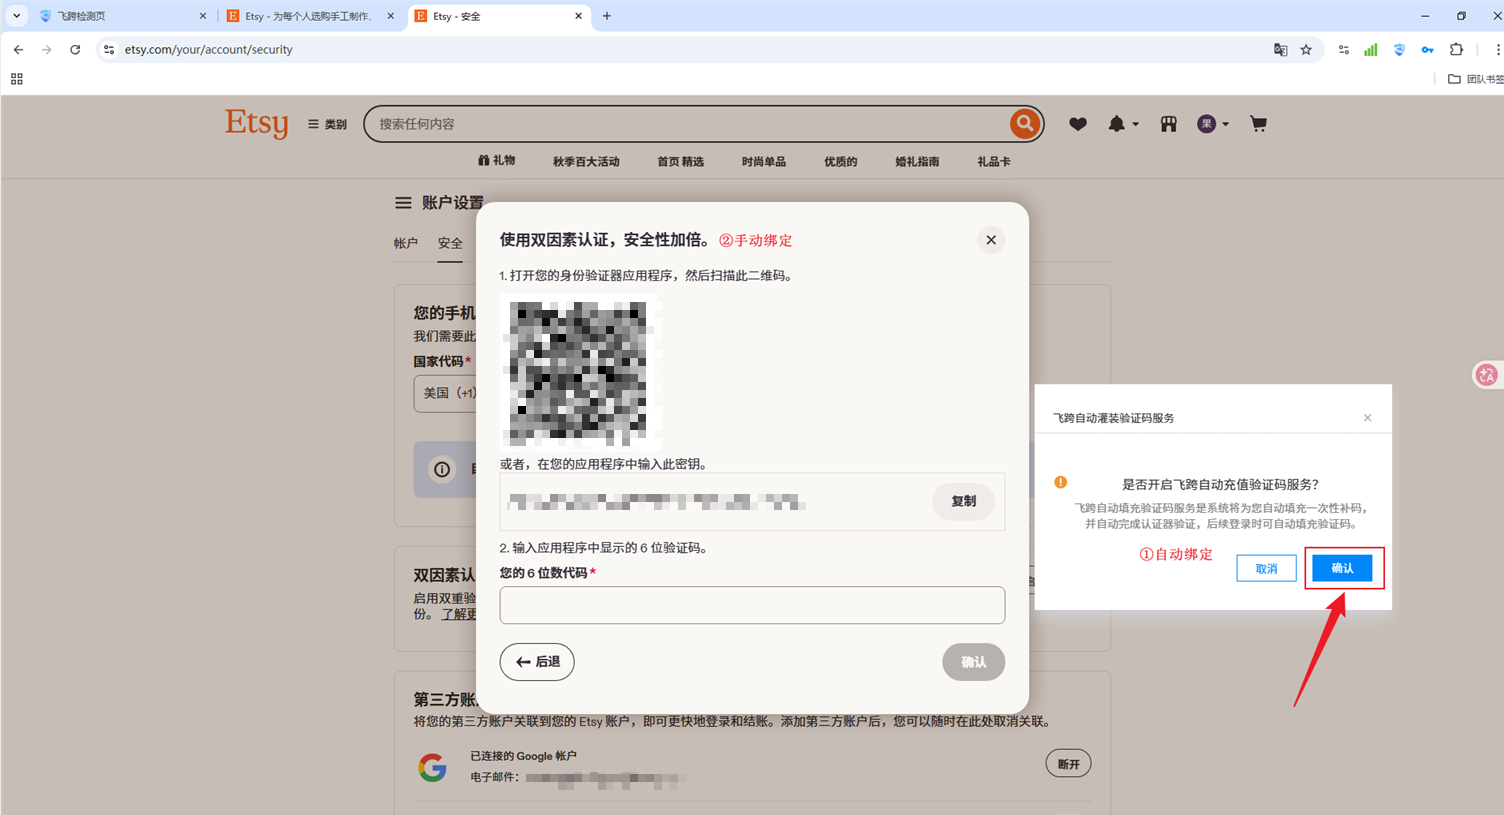Open the 类别 categories menu
The width and height of the screenshot is (1504, 815).
327,124
